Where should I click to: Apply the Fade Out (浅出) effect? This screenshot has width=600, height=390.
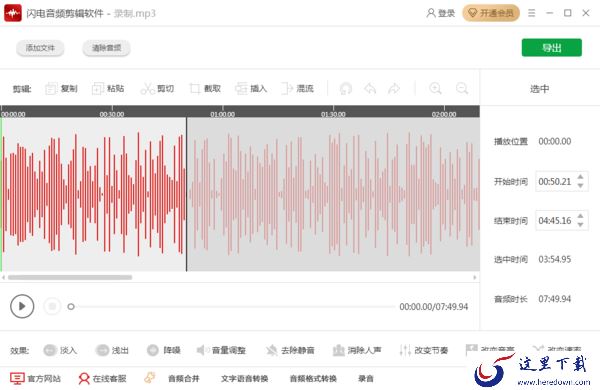pyautogui.click(x=112, y=350)
